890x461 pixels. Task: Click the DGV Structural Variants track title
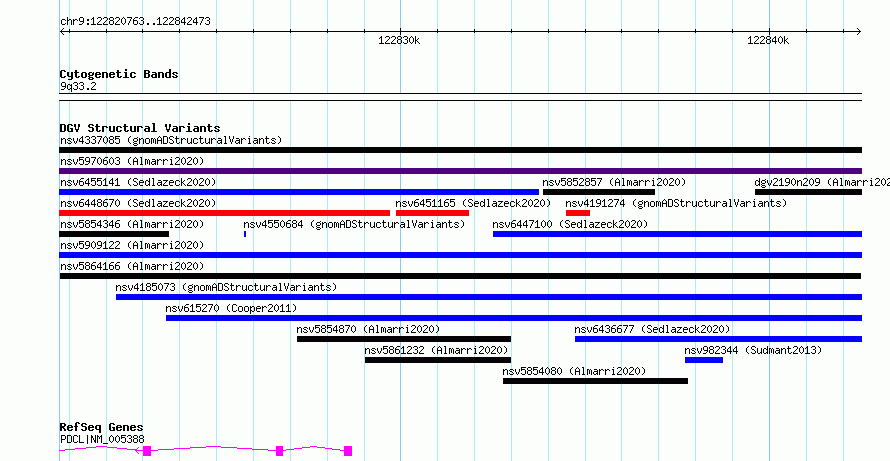click(140, 128)
